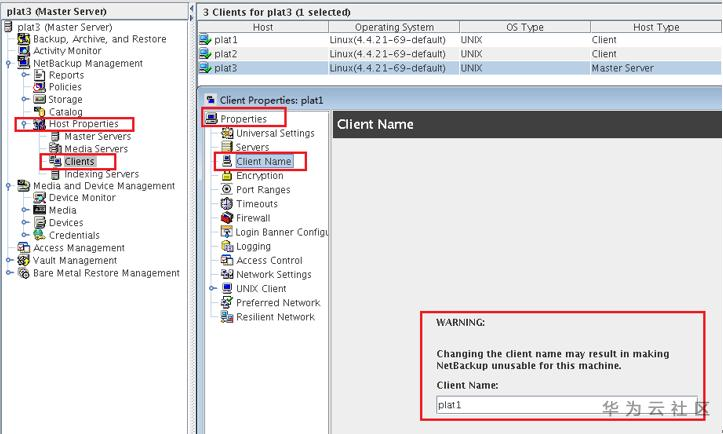723x434 pixels.
Task: Expand the Media tree node
Action: 25,210
